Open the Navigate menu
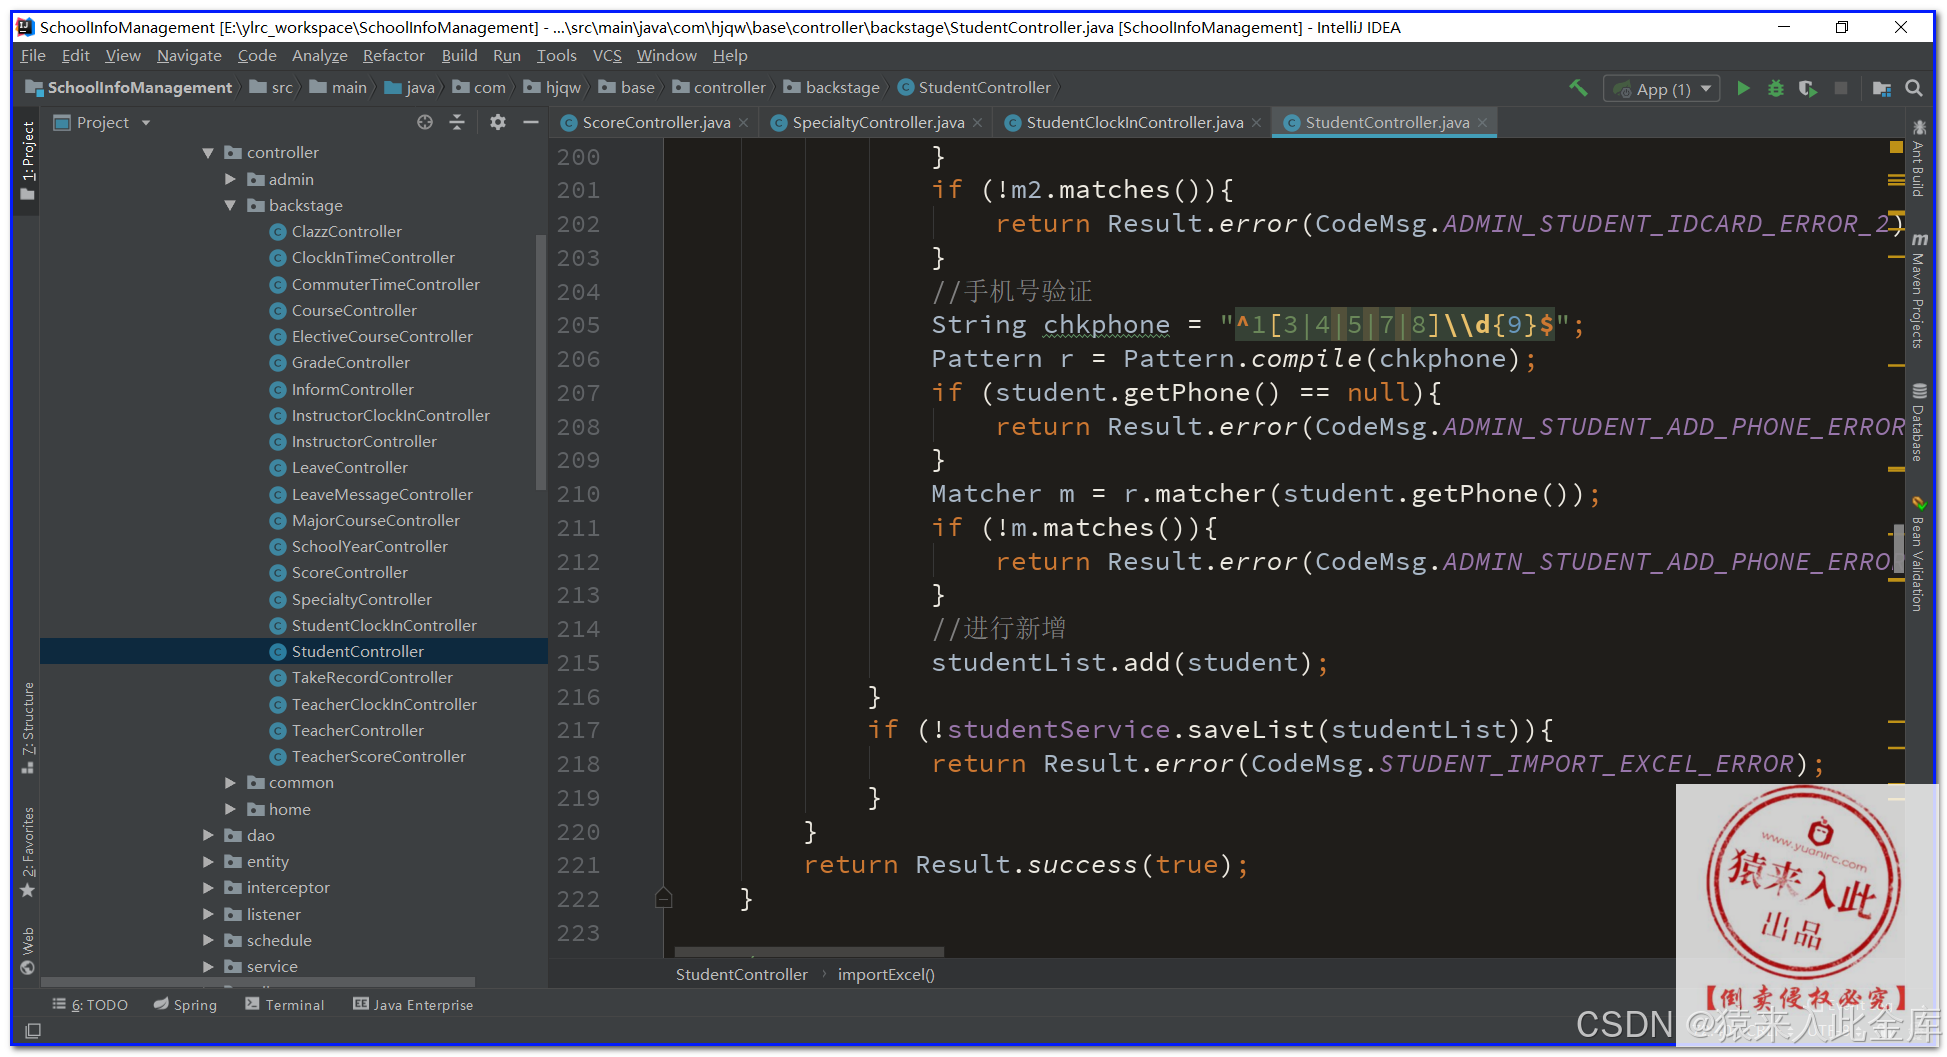Viewport: 1947px width, 1057px height. pos(189,56)
